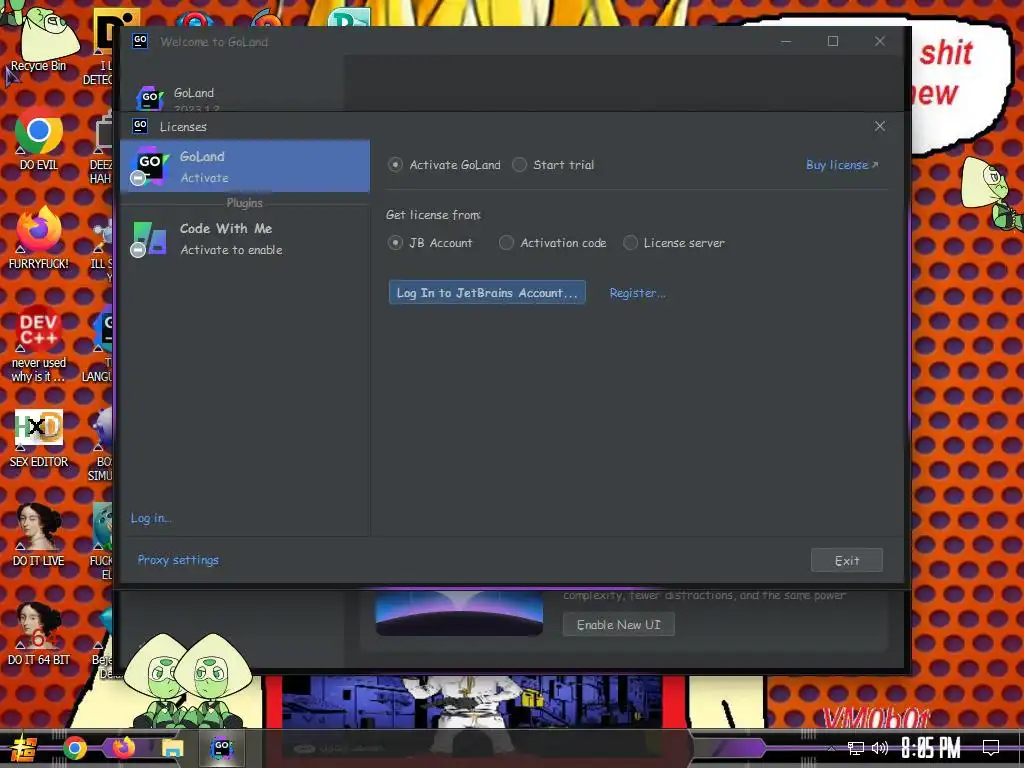
Task: Open DO EVIL Chrome desktop icon
Action: pyautogui.click(x=39, y=139)
